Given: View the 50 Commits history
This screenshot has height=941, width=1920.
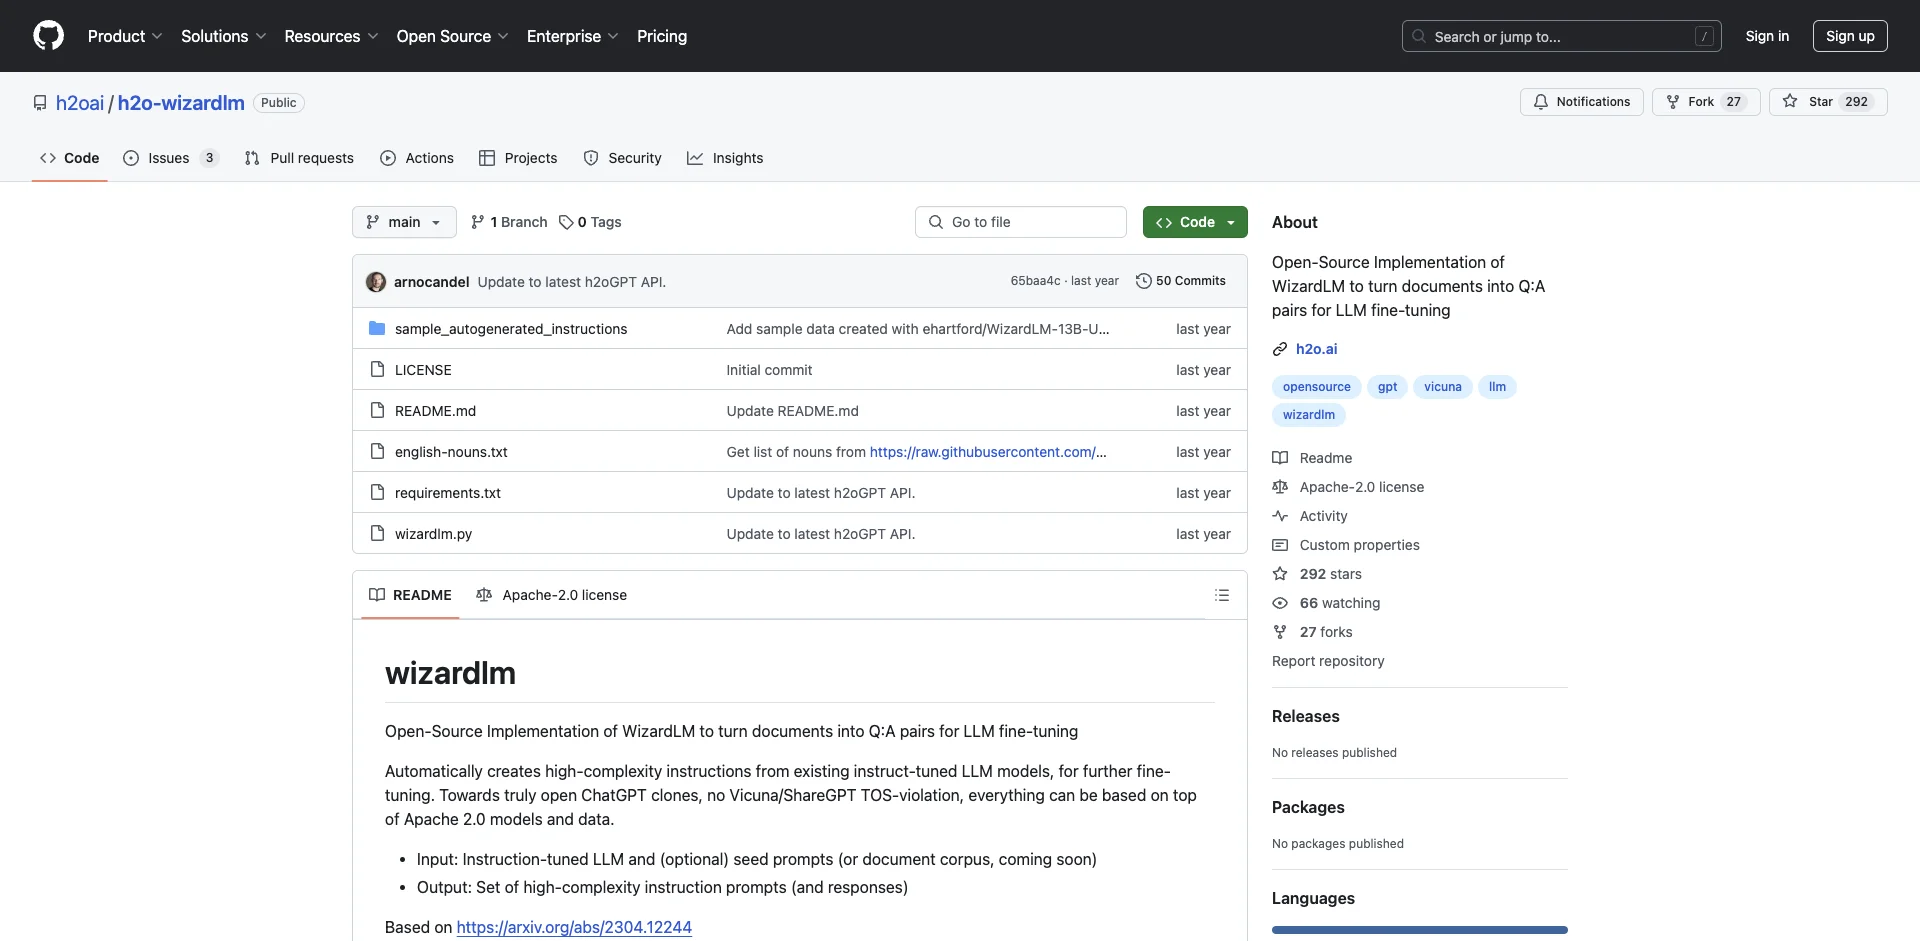Looking at the screenshot, I should (1181, 281).
